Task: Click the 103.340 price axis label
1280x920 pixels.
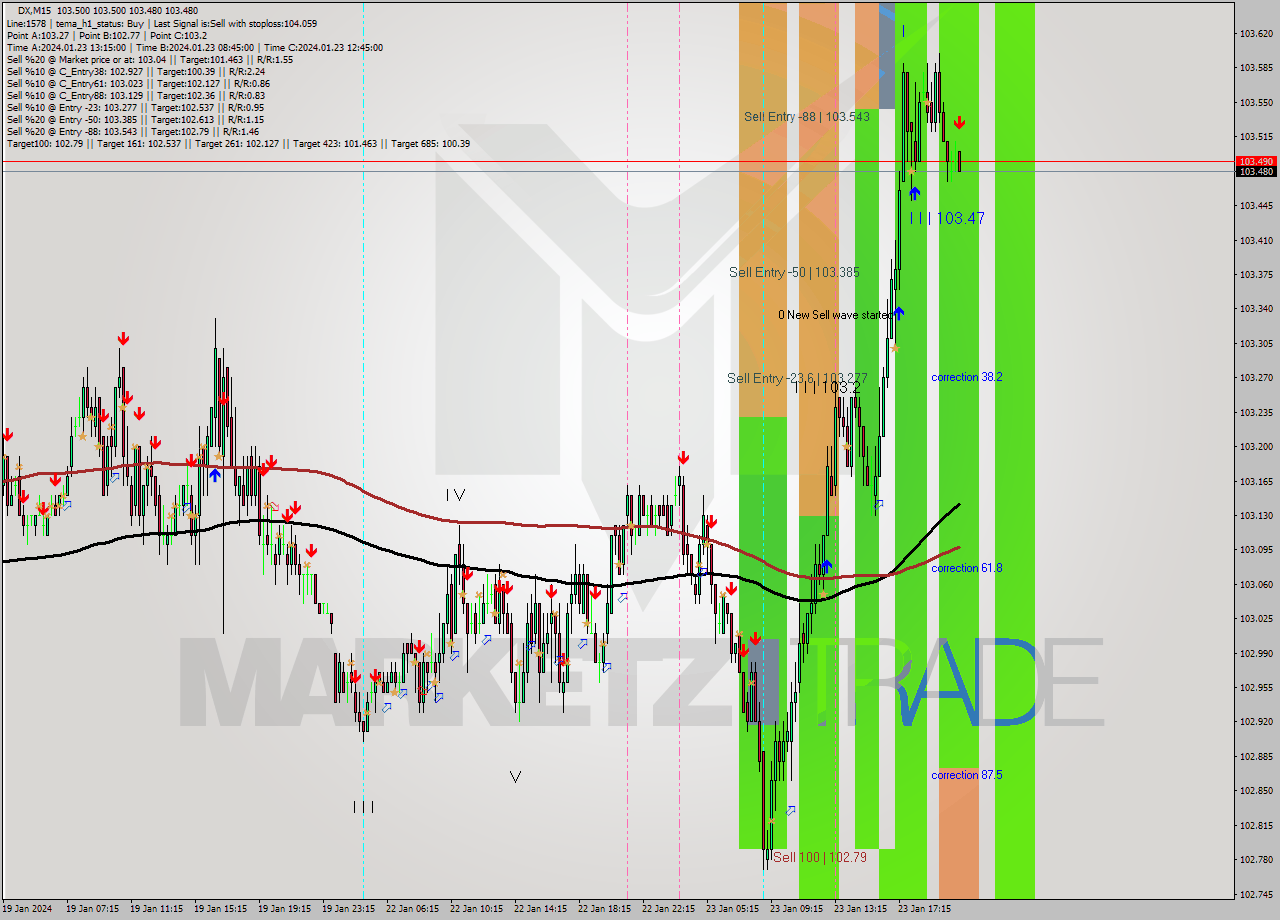Action: click(1256, 309)
